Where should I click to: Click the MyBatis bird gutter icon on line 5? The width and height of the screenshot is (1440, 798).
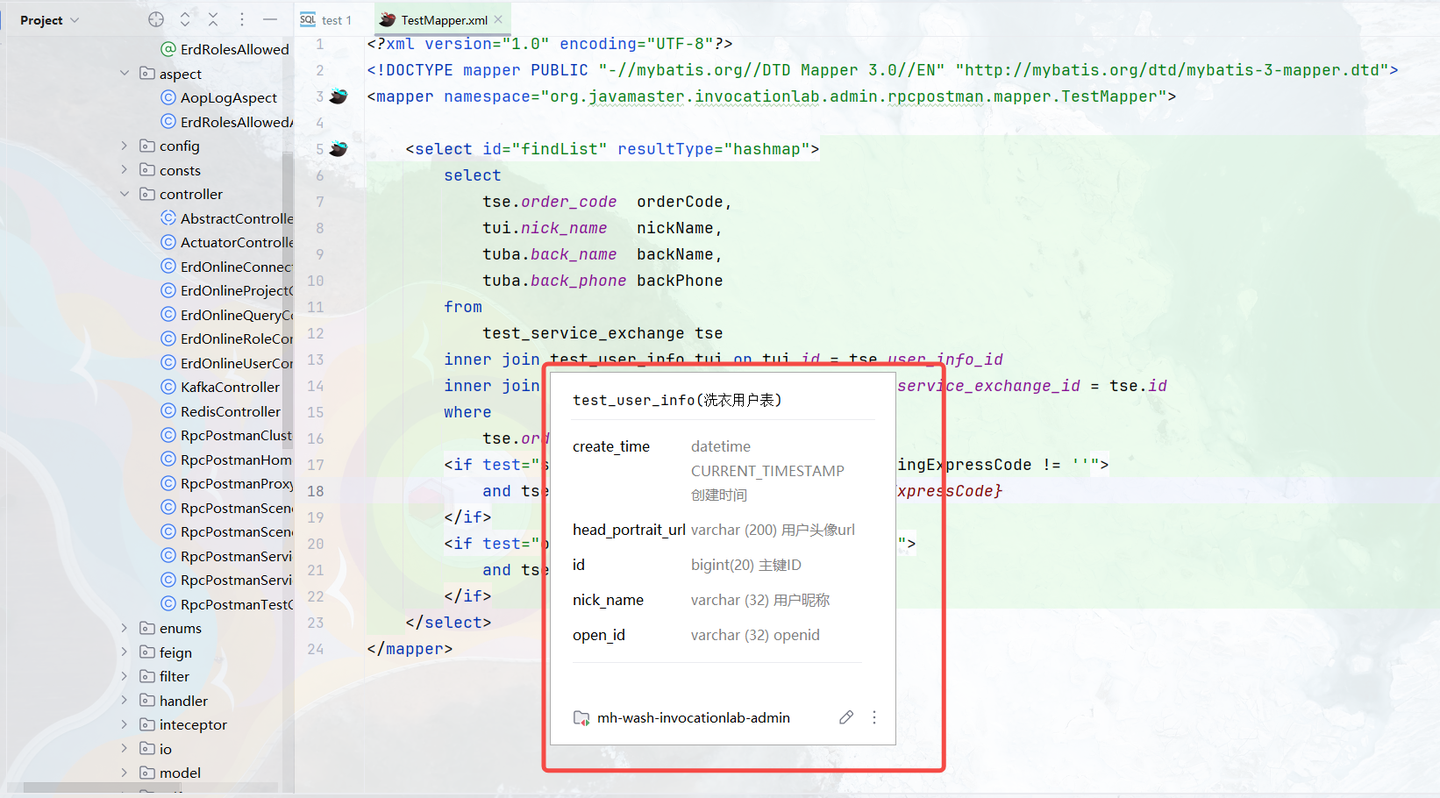(338, 148)
